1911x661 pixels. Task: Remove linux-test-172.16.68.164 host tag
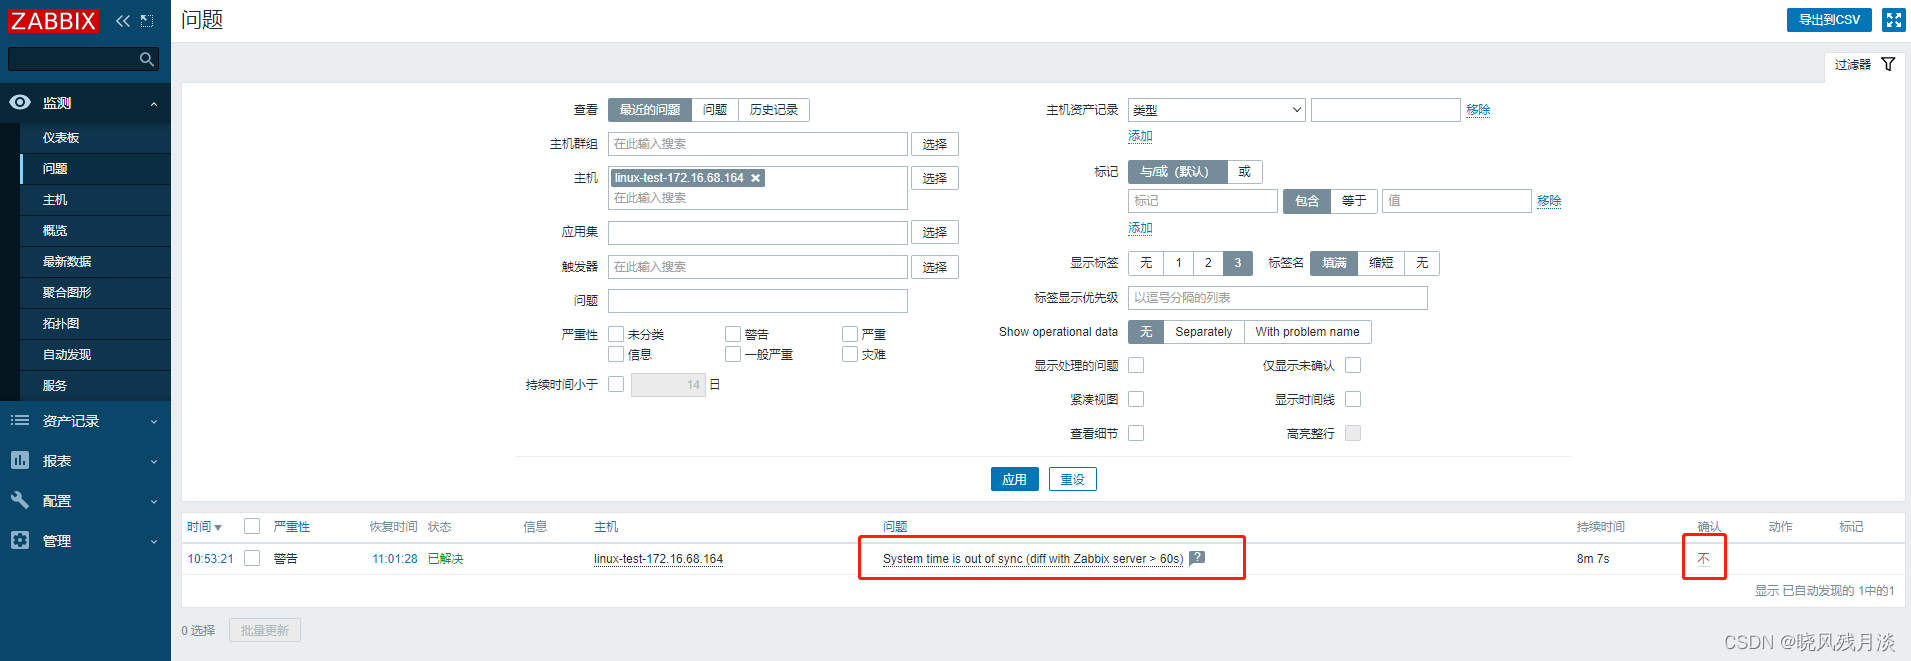756,178
